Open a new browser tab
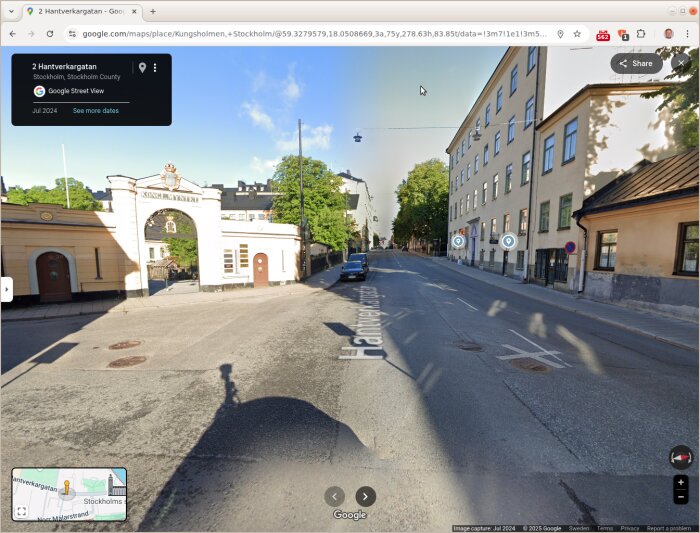 [153, 12]
